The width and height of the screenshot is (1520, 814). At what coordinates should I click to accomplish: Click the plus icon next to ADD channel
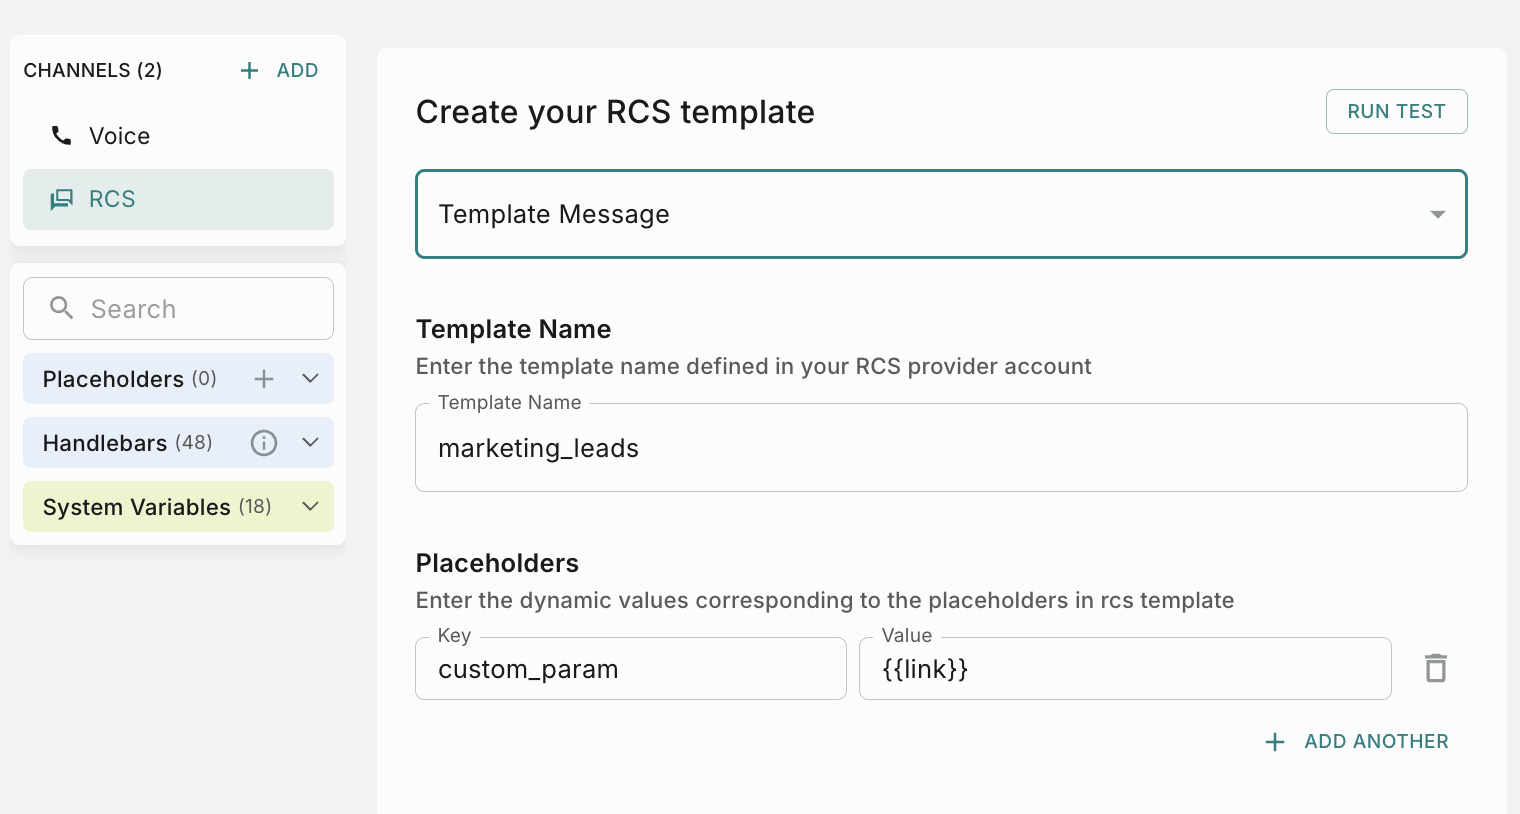(249, 71)
